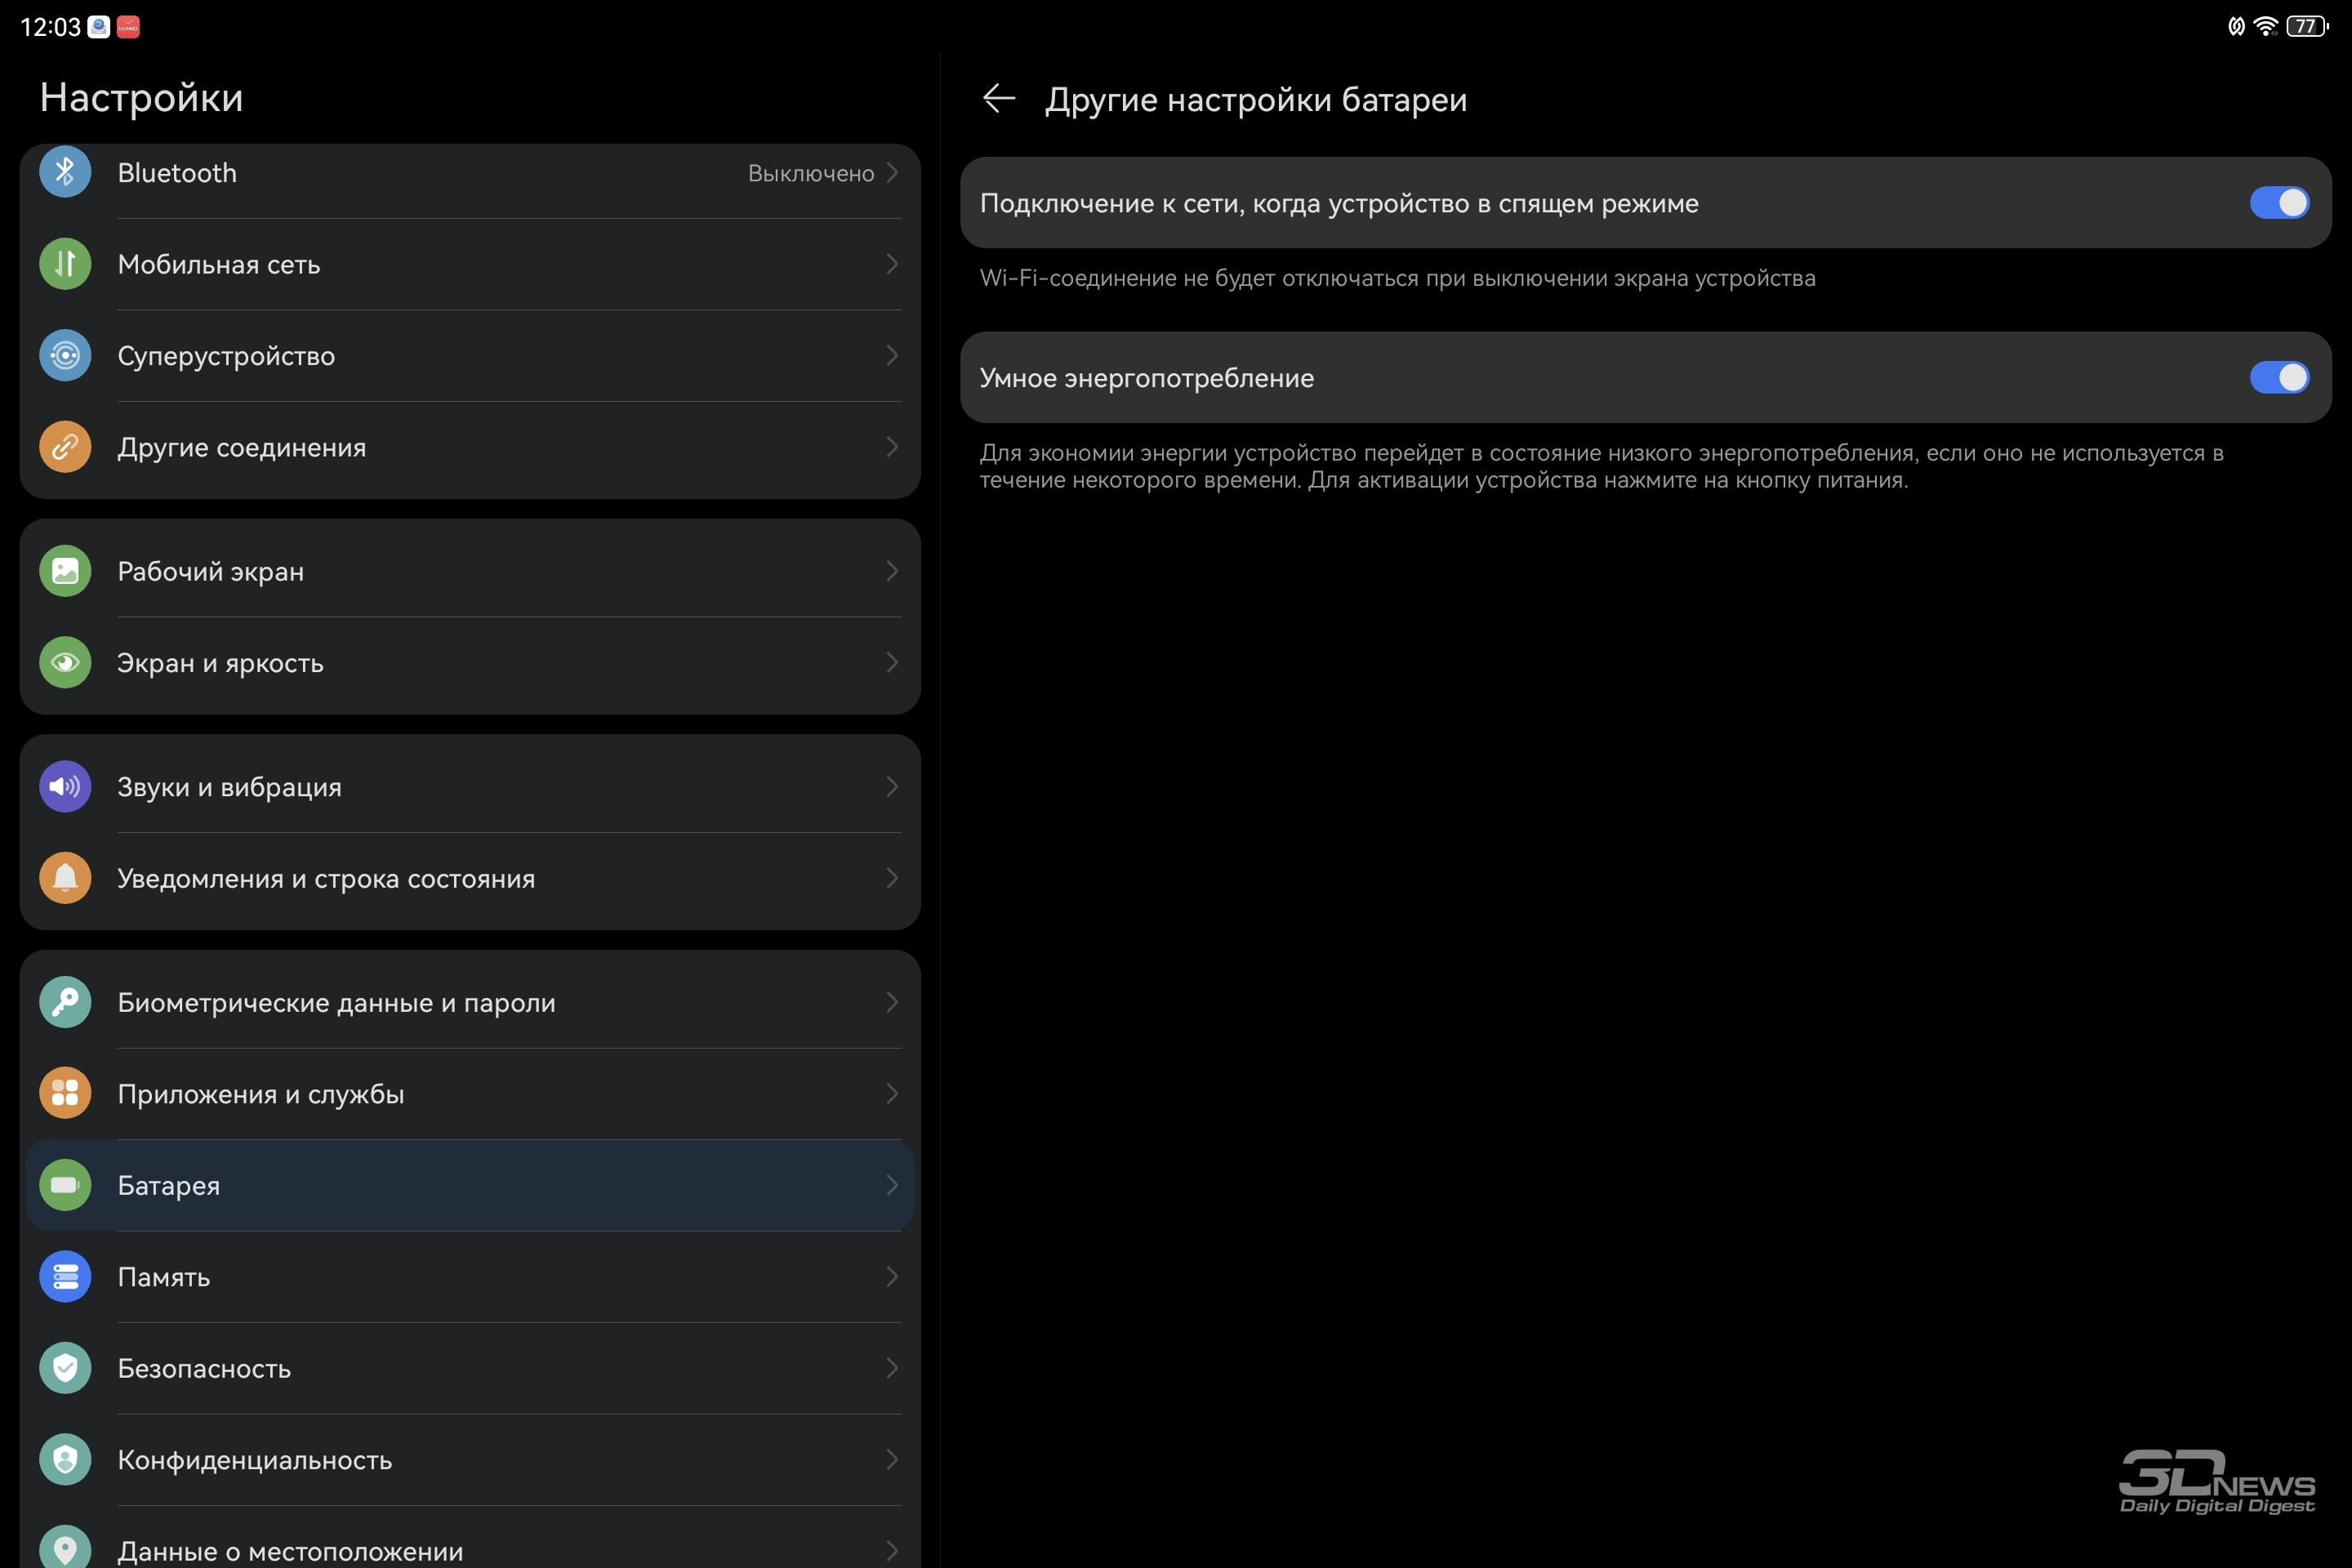This screenshot has width=2352, height=1568.
Task: Open Экран и яркость settings
Action: tap(470, 662)
